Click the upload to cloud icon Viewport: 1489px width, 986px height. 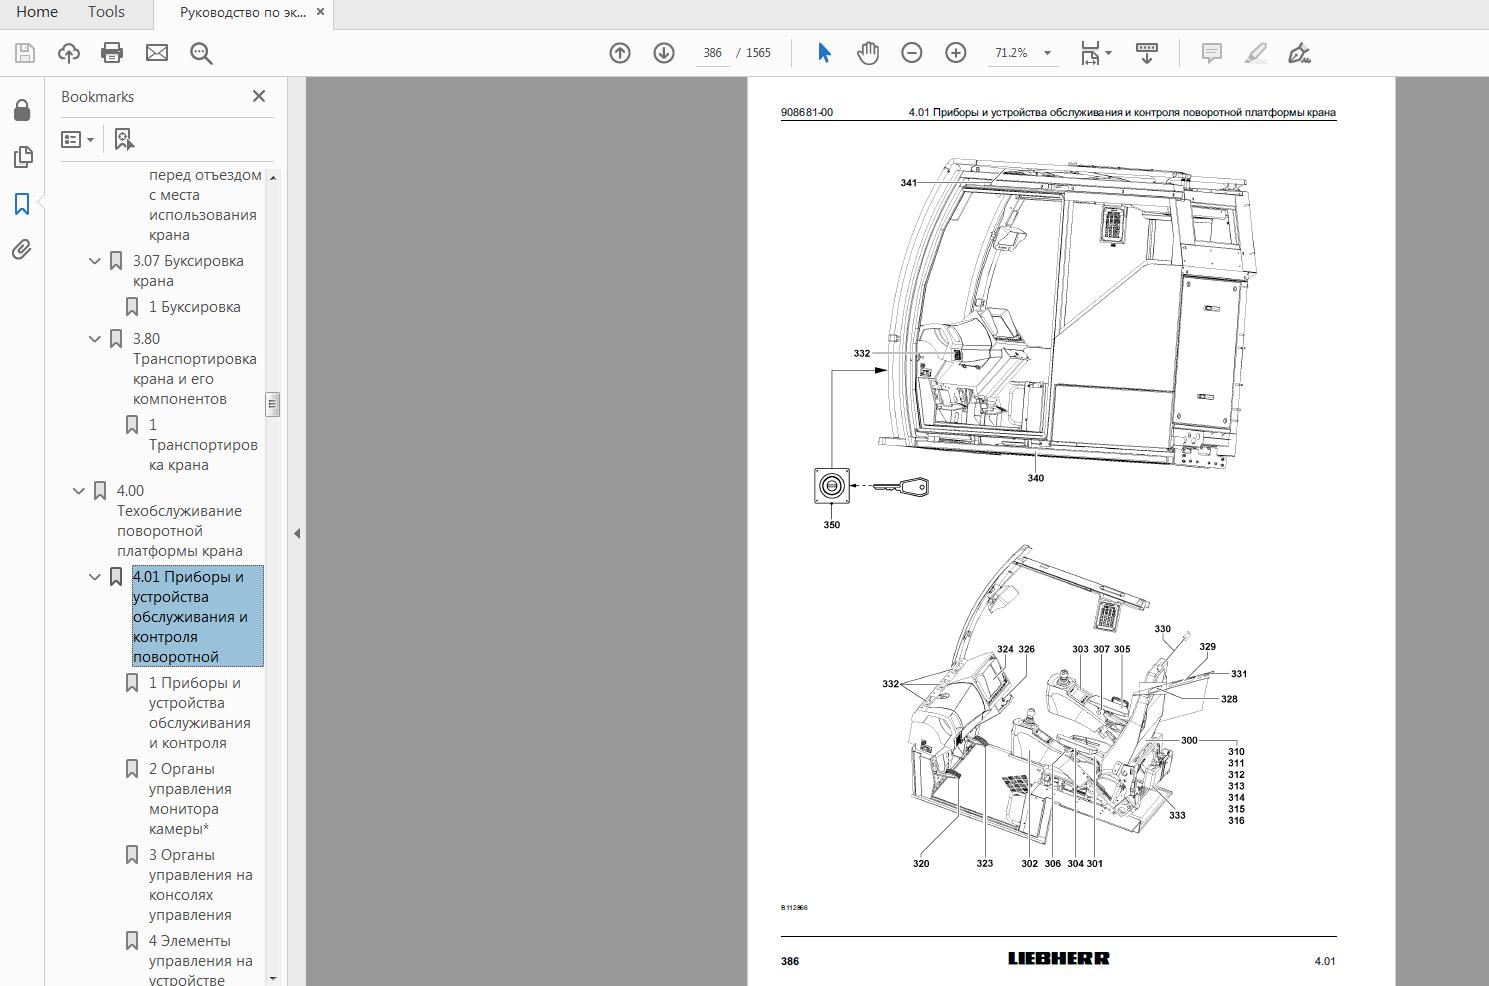click(x=69, y=53)
